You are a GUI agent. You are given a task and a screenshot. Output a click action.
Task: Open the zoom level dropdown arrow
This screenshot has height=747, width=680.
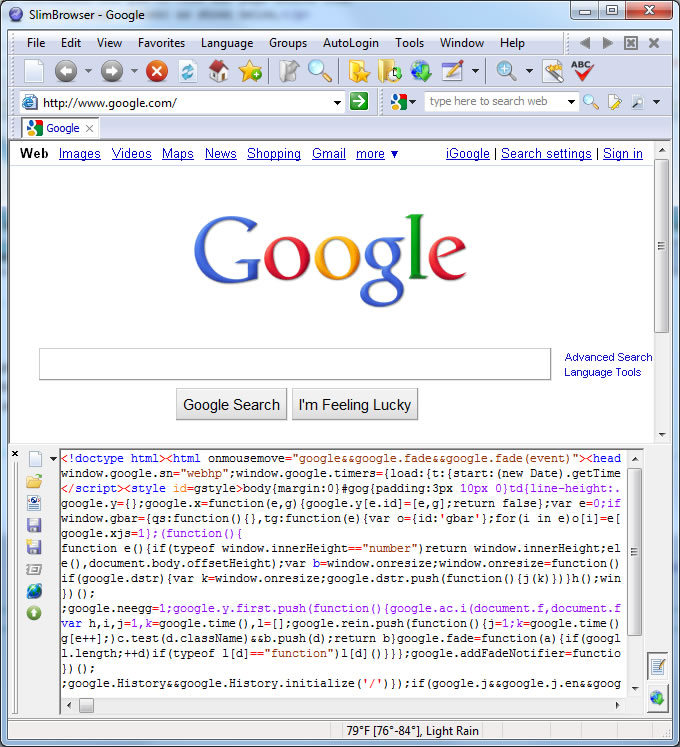coord(529,71)
